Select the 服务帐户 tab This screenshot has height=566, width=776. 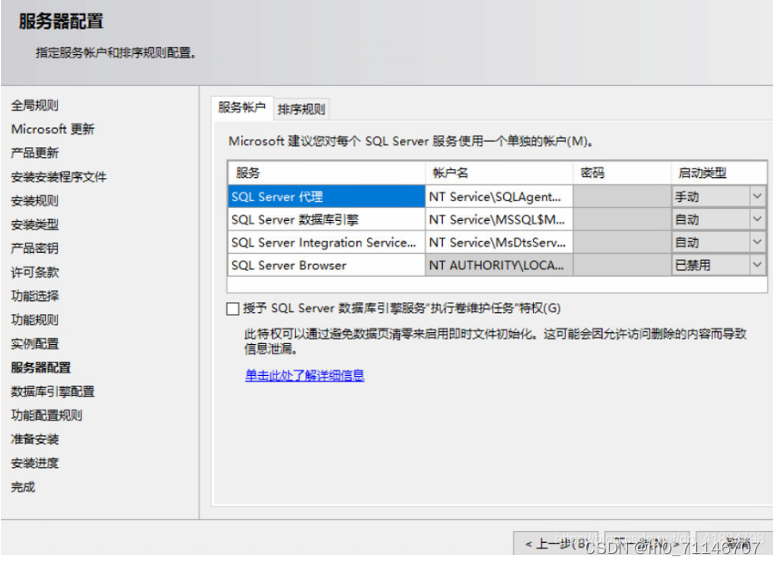242,108
